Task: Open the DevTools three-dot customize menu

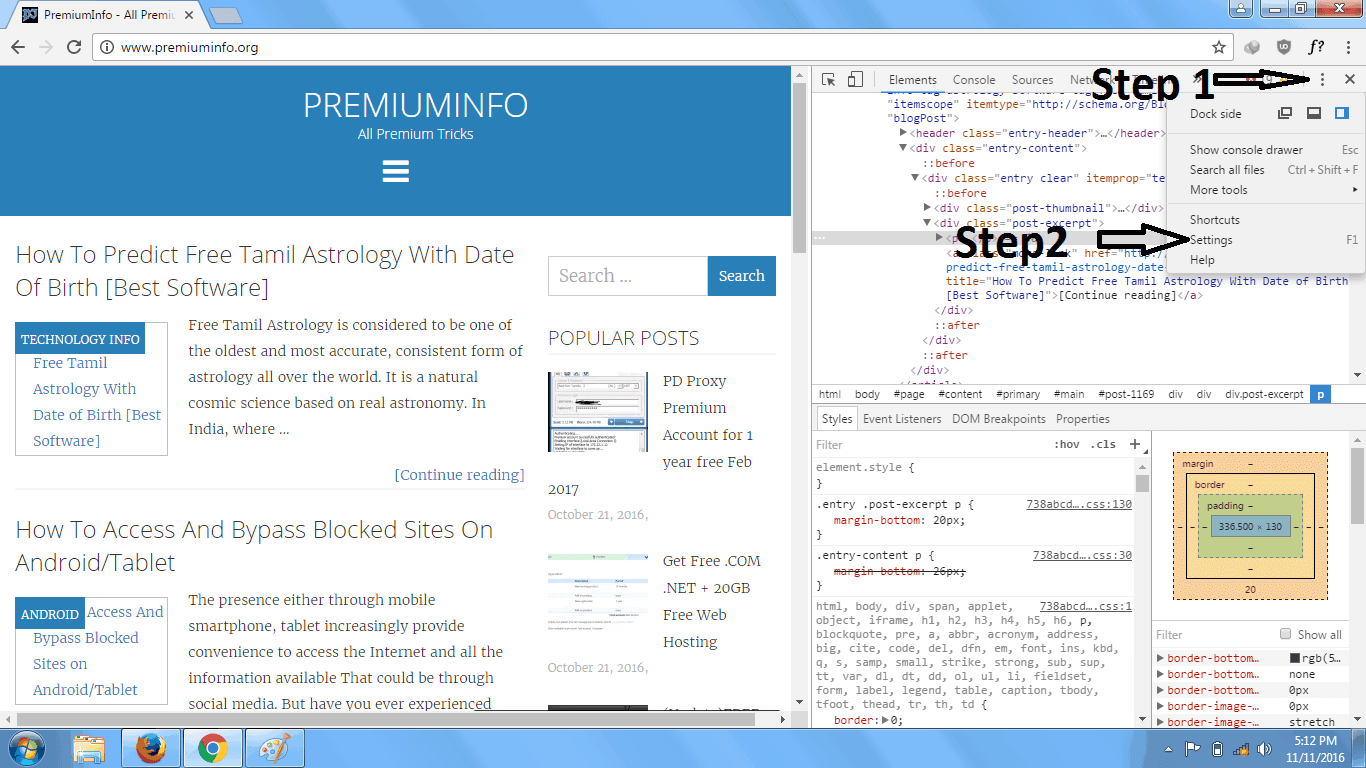Action: 1323,80
